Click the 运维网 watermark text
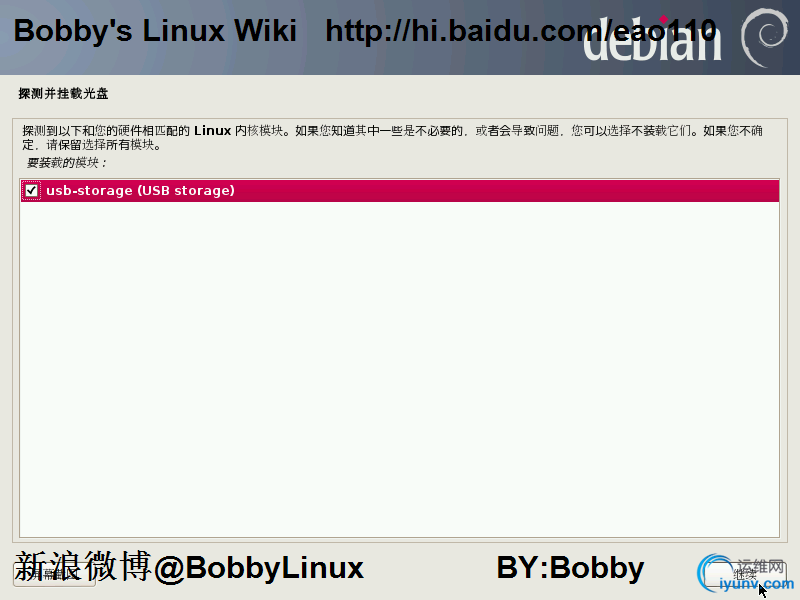Viewport: 800px width, 600px height. [x=760, y=565]
